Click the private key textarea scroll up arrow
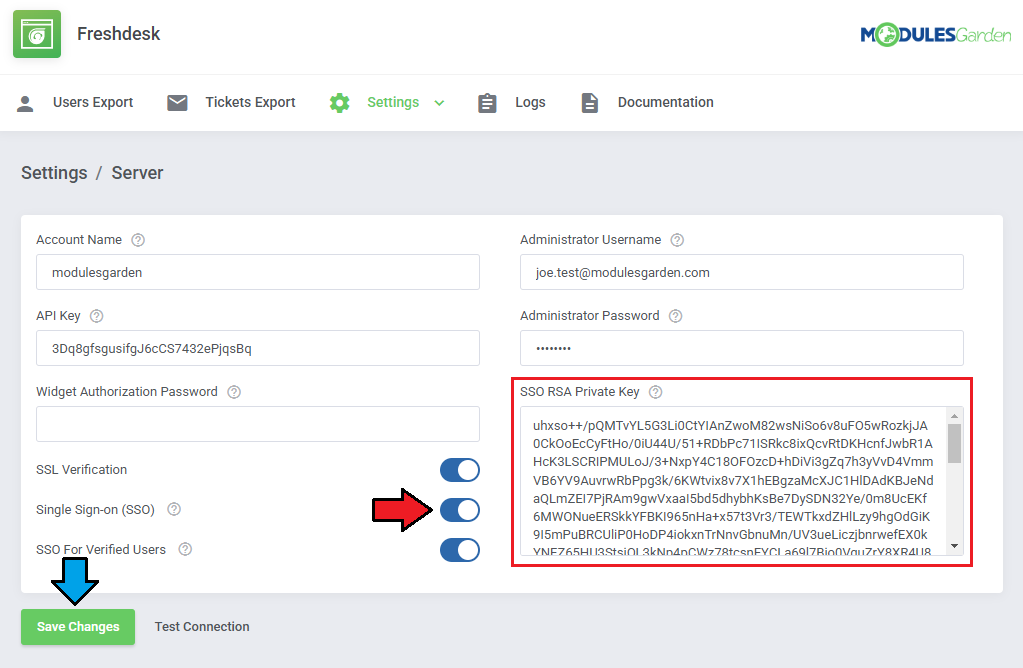The height and width of the screenshot is (668, 1023). pyautogui.click(x=954, y=416)
